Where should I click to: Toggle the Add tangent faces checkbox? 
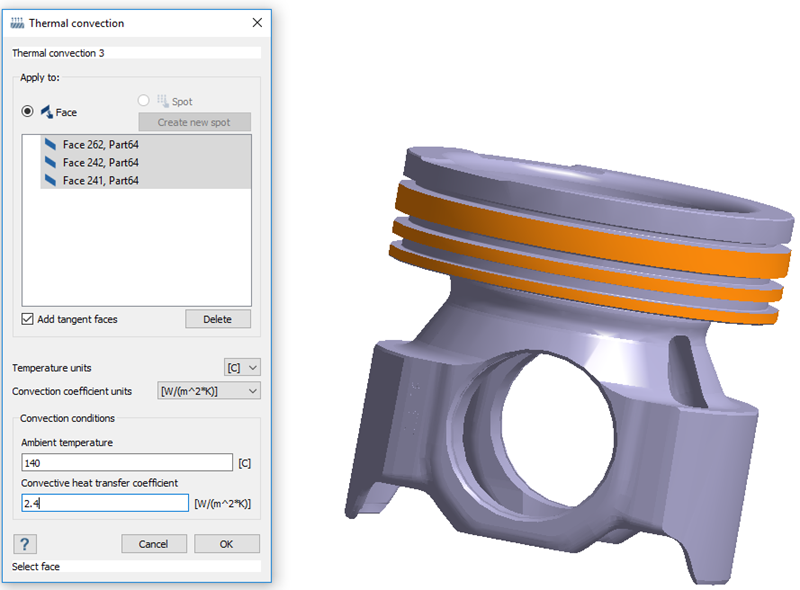[28, 319]
